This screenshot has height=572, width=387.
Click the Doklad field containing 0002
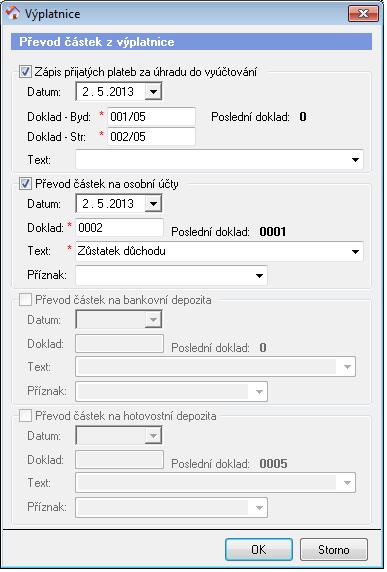coord(119,228)
